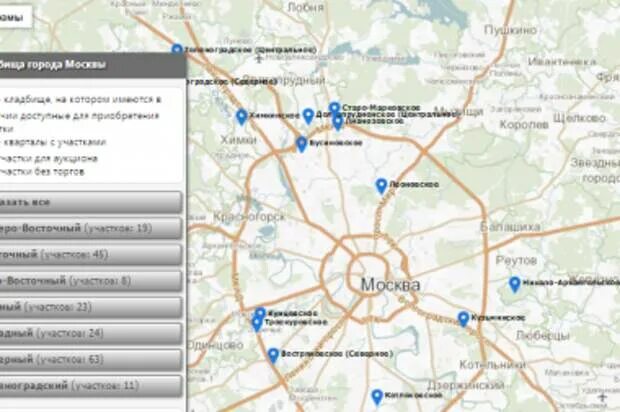Pick the Западный district (участков: 24)
This screenshot has width=620, height=412.
[91, 333]
